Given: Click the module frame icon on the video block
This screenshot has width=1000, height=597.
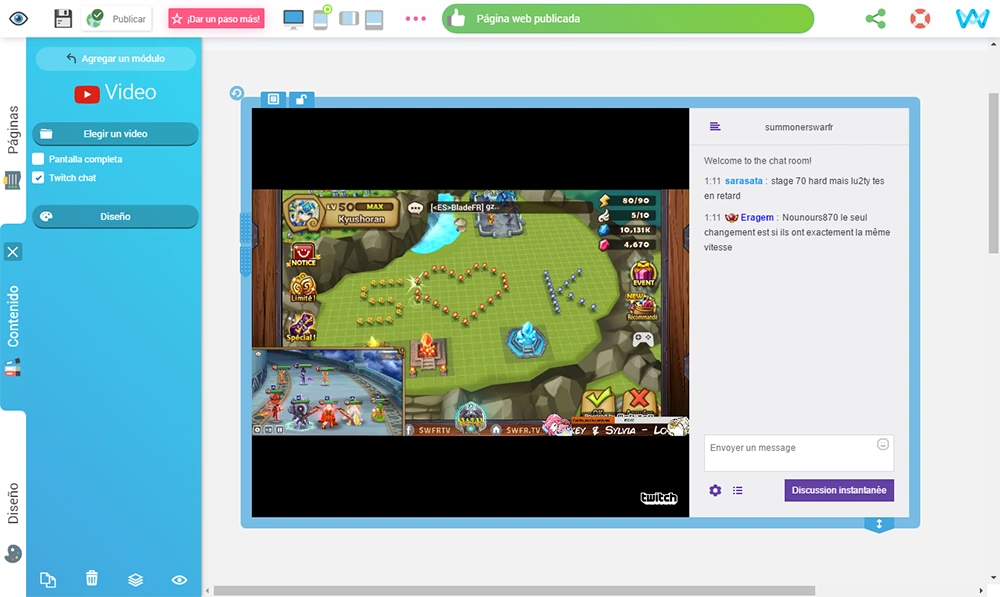Looking at the screenshot, I should (274, 99).
